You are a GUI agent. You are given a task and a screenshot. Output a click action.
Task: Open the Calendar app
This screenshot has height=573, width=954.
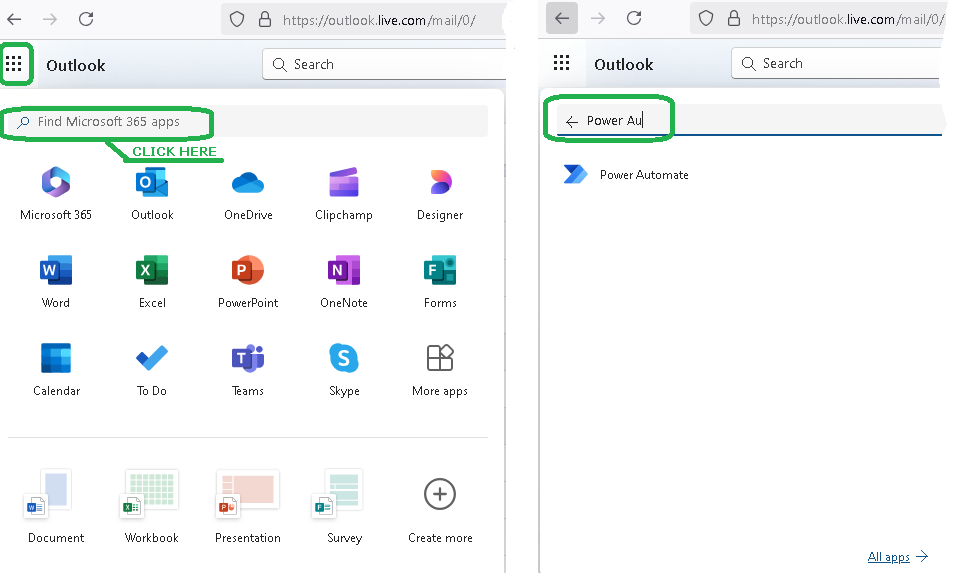(x=56, y=370)
